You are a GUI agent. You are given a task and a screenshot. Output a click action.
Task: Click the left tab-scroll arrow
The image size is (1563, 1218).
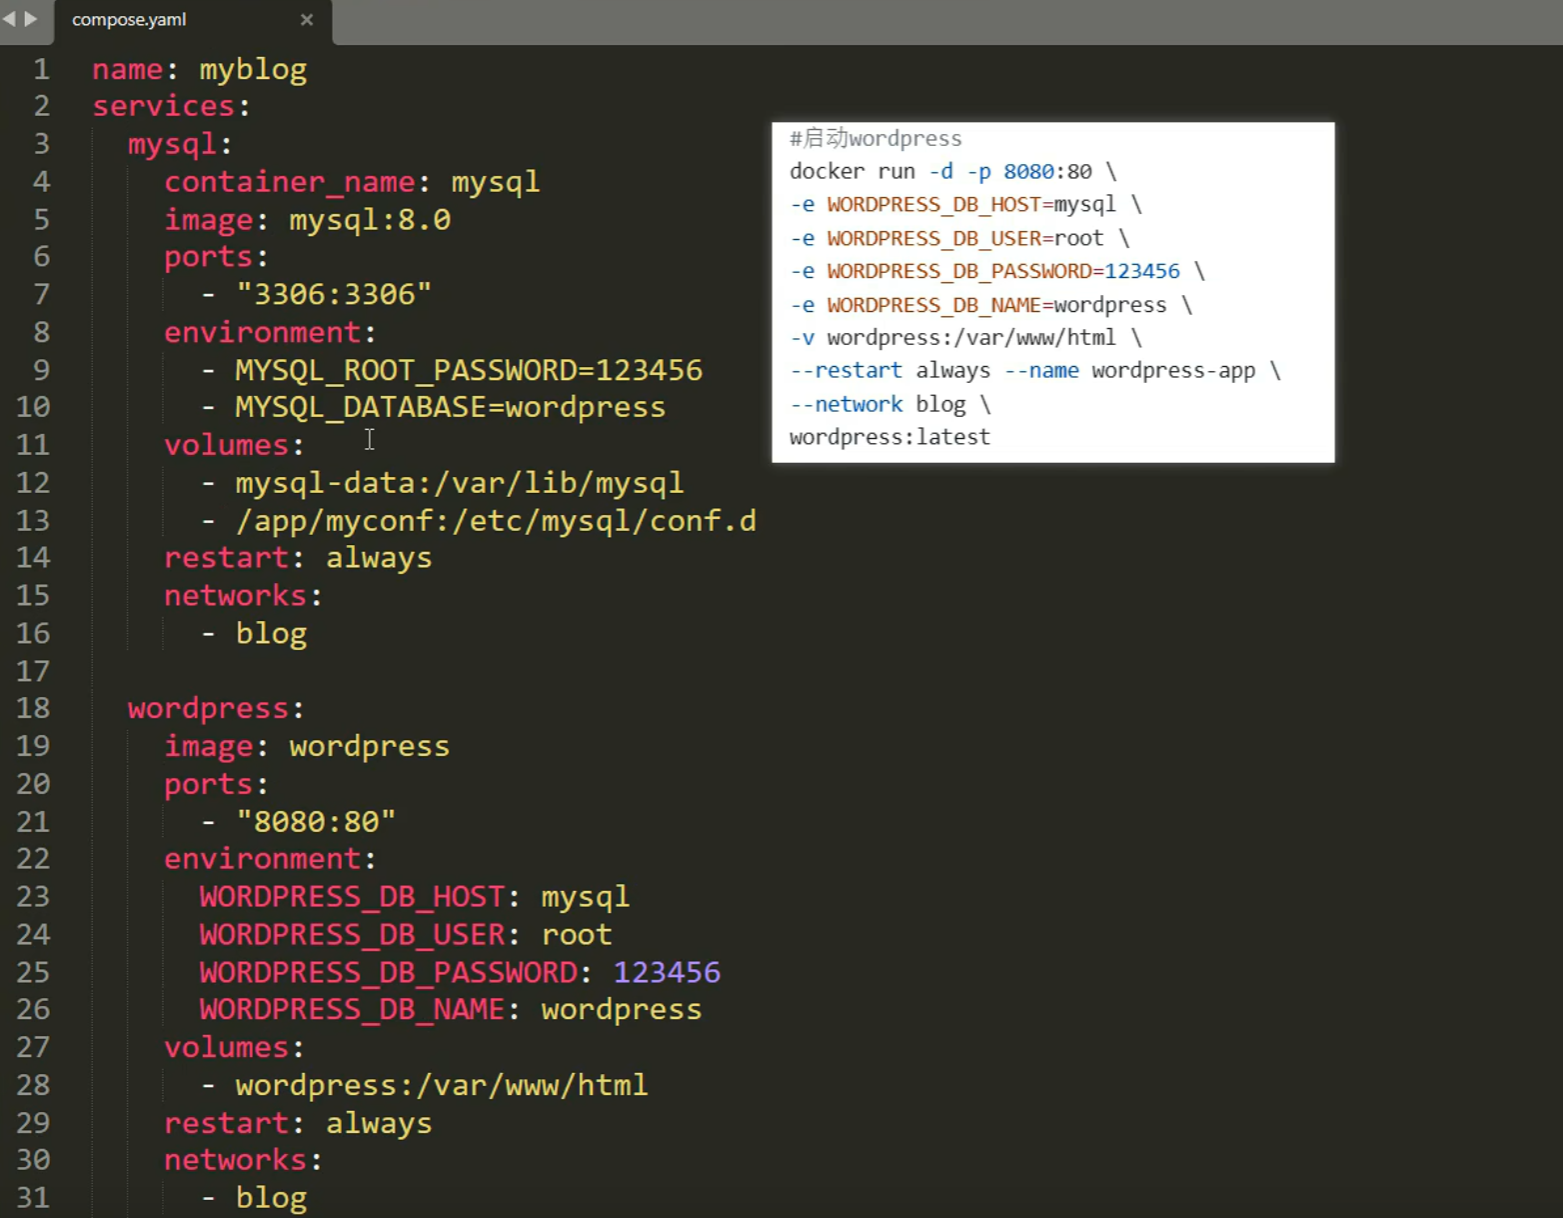click(x=9, y=19)
